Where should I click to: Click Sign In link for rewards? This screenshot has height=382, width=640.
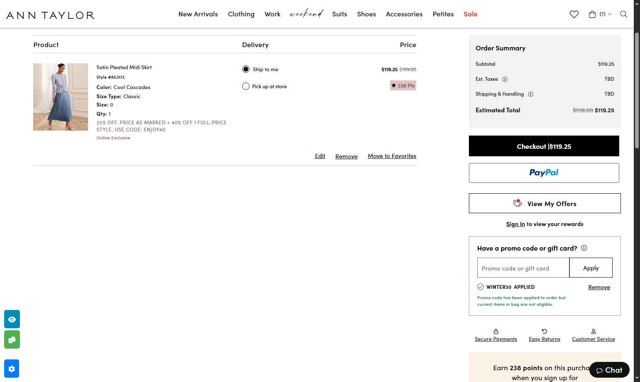point(516,224)
